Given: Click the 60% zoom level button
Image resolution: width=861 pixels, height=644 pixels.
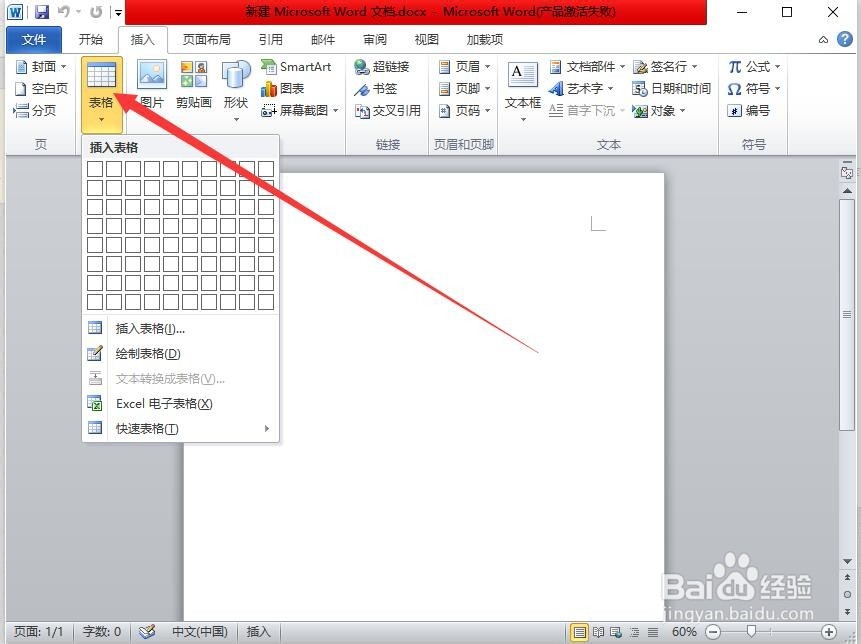Looking at the screenshot, I should click(x=684, y=632).
